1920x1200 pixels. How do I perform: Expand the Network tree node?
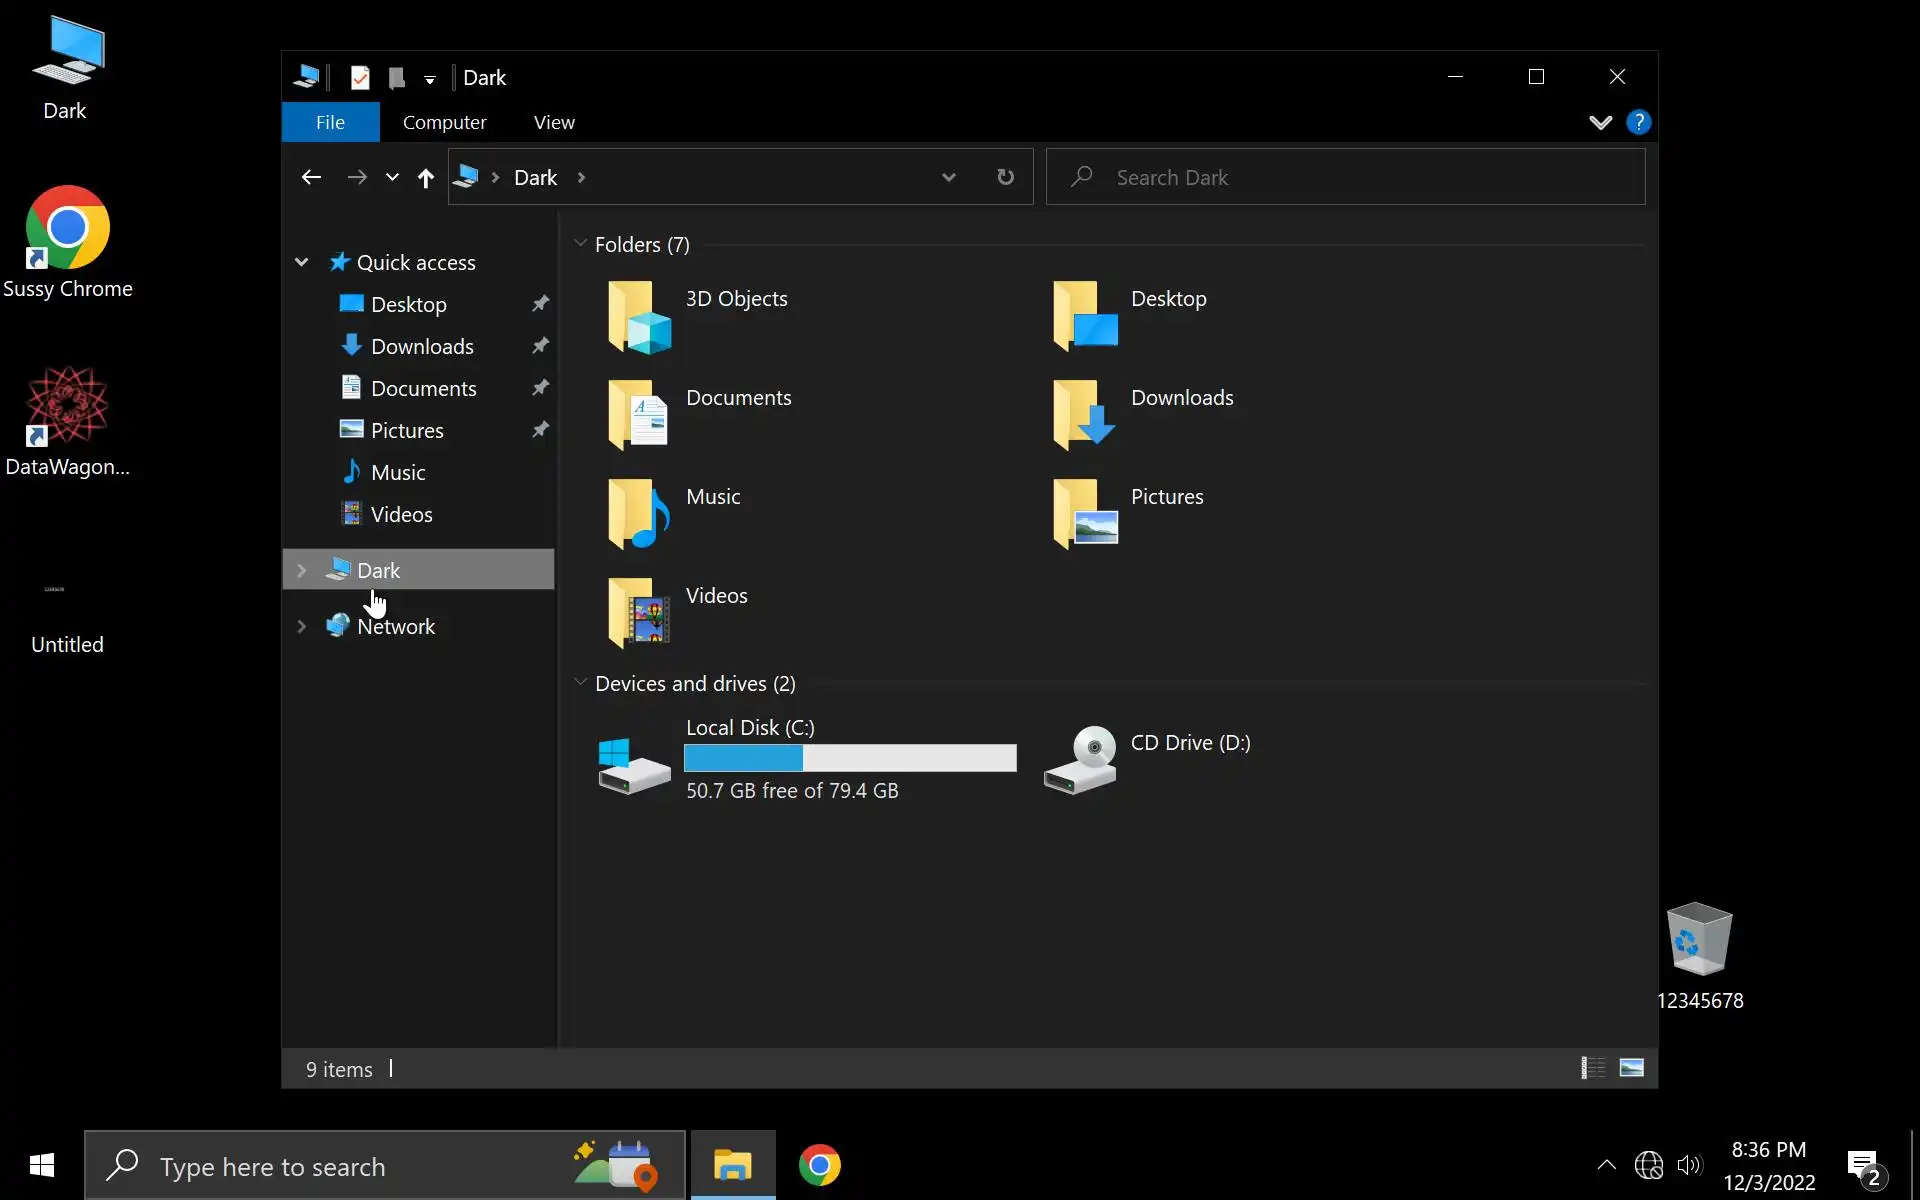[x=302, y=627]
